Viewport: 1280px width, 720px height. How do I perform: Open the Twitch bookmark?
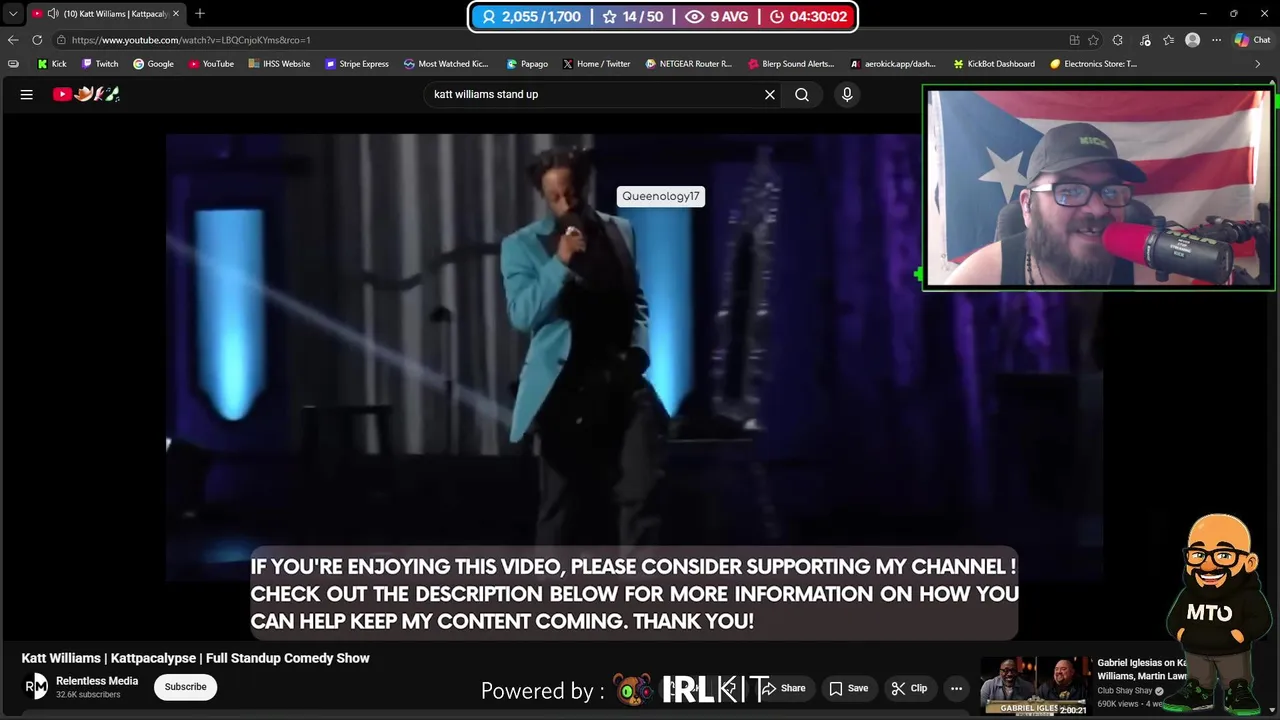tap(100, 64)
